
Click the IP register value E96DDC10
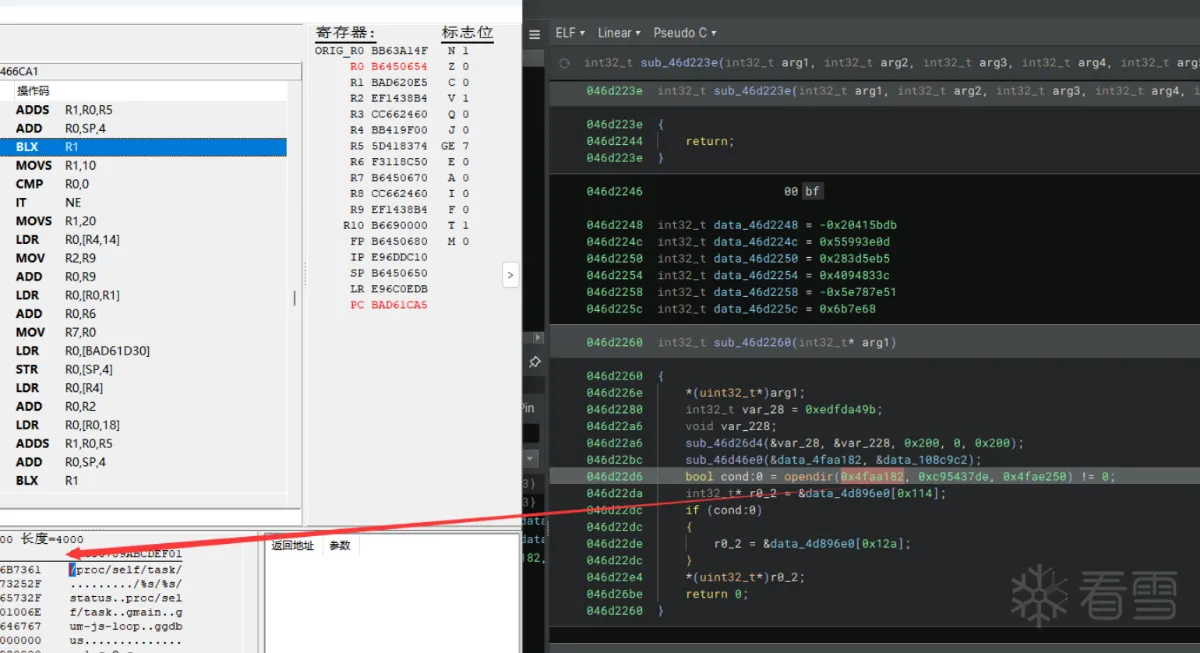pos(399,257)
